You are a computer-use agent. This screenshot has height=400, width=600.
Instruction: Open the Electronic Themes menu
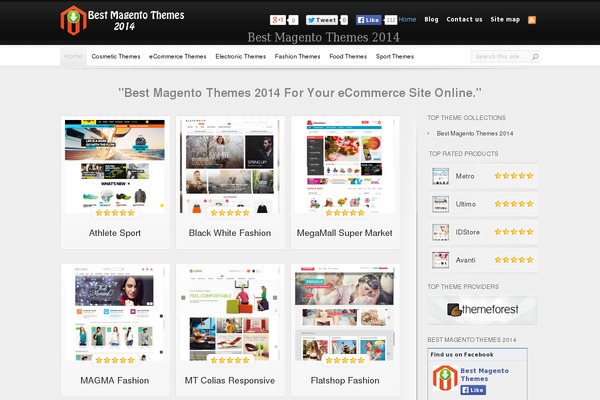point(240,56)
